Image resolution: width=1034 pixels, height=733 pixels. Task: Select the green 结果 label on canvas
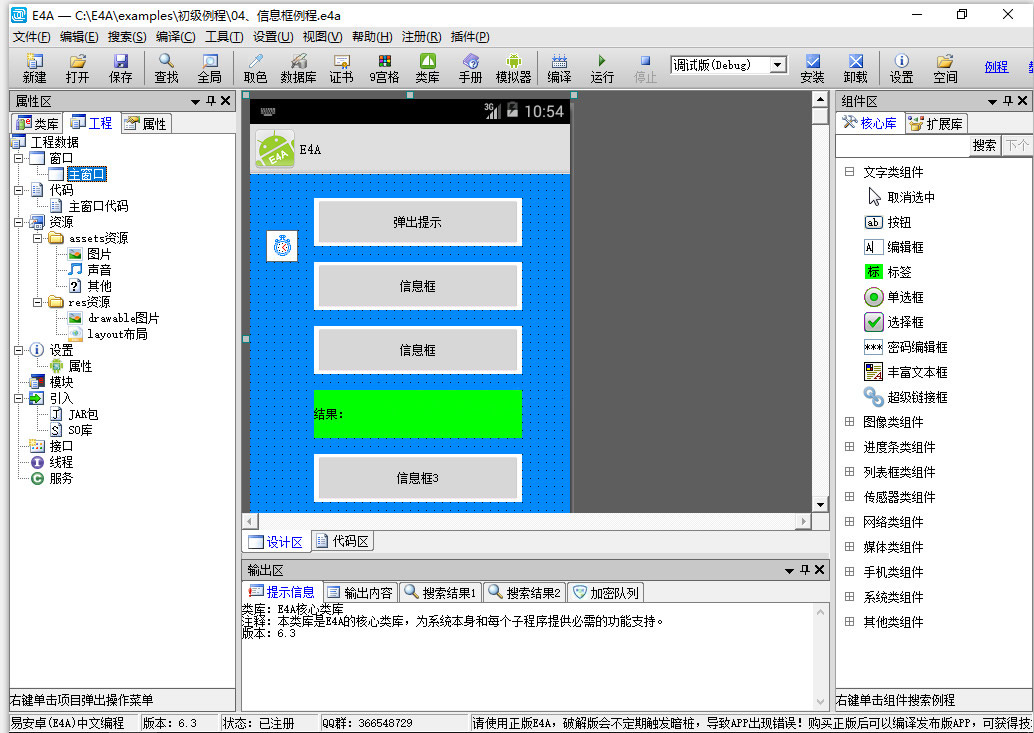pos(417,414)
